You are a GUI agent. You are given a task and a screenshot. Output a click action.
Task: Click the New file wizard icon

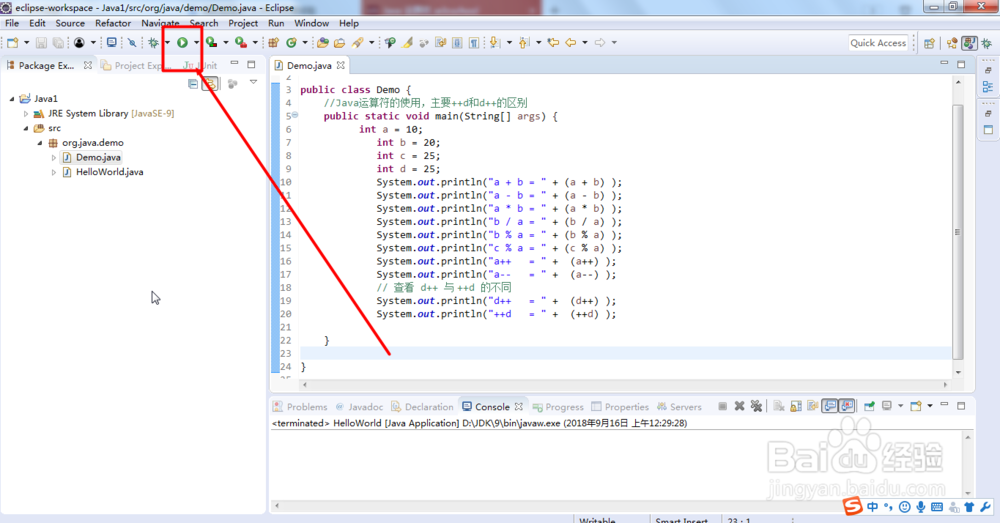pyautogui.click(x=13, y=43)
